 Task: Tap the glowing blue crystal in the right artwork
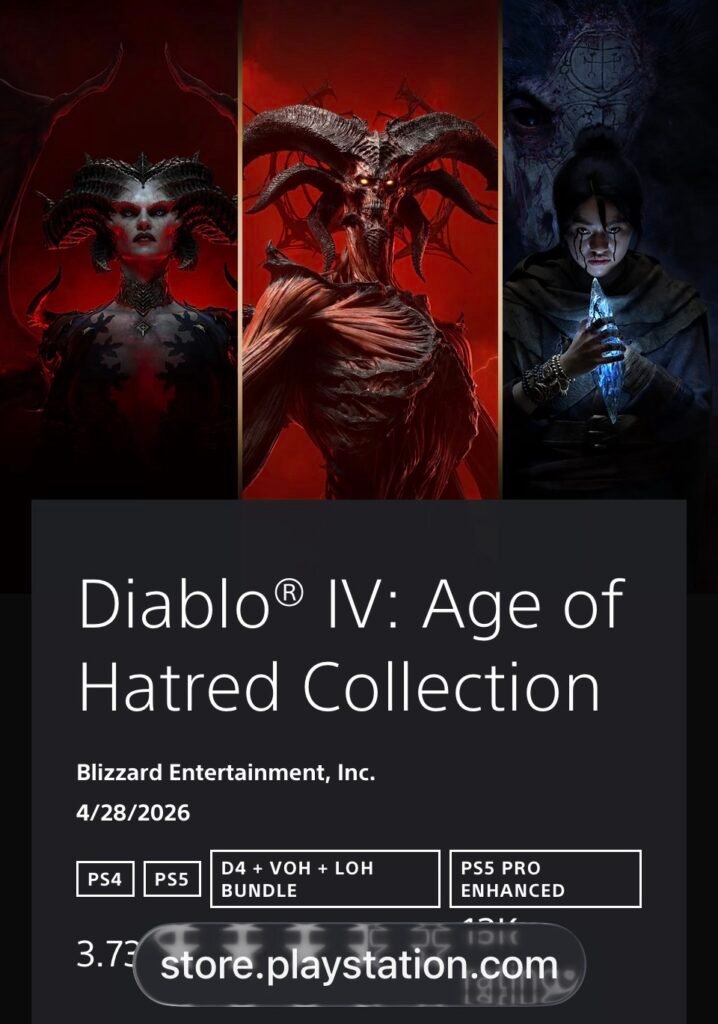click(x=608, y=349)
